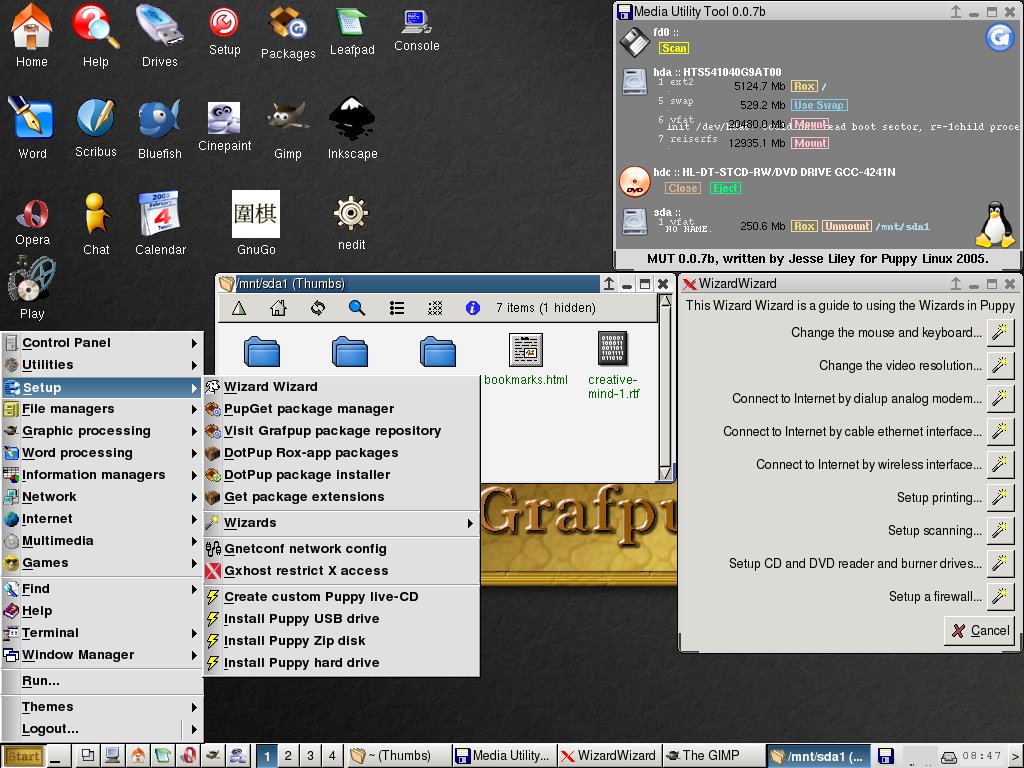The width and height of the screenshot is (1024, 768).
Task: Select Wizard Wizard menu entry
Action: click(342, 387)
